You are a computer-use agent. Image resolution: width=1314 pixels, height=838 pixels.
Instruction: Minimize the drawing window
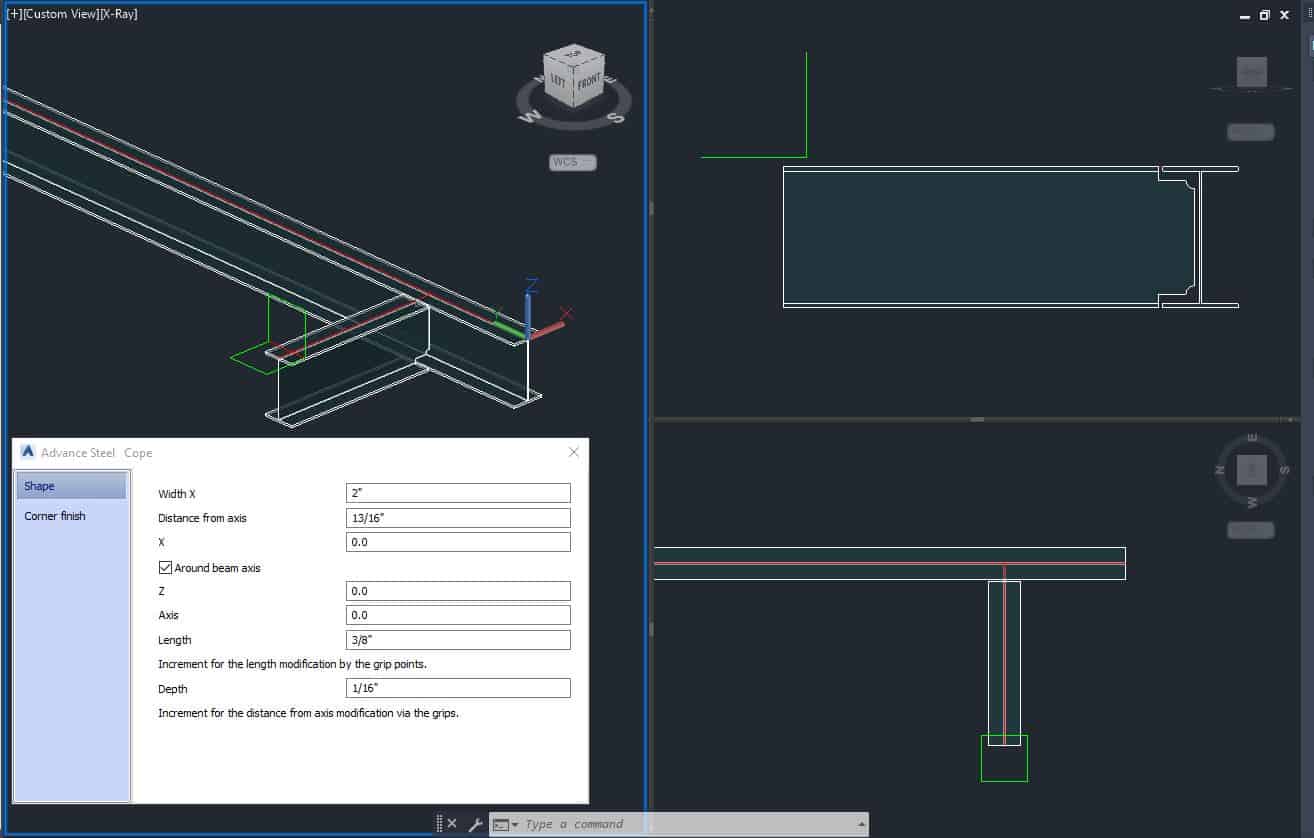tap(1245, 15)
